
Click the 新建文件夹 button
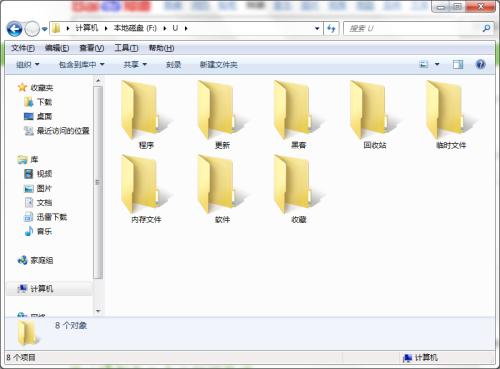pyautogui.click(x=218, y=65)
